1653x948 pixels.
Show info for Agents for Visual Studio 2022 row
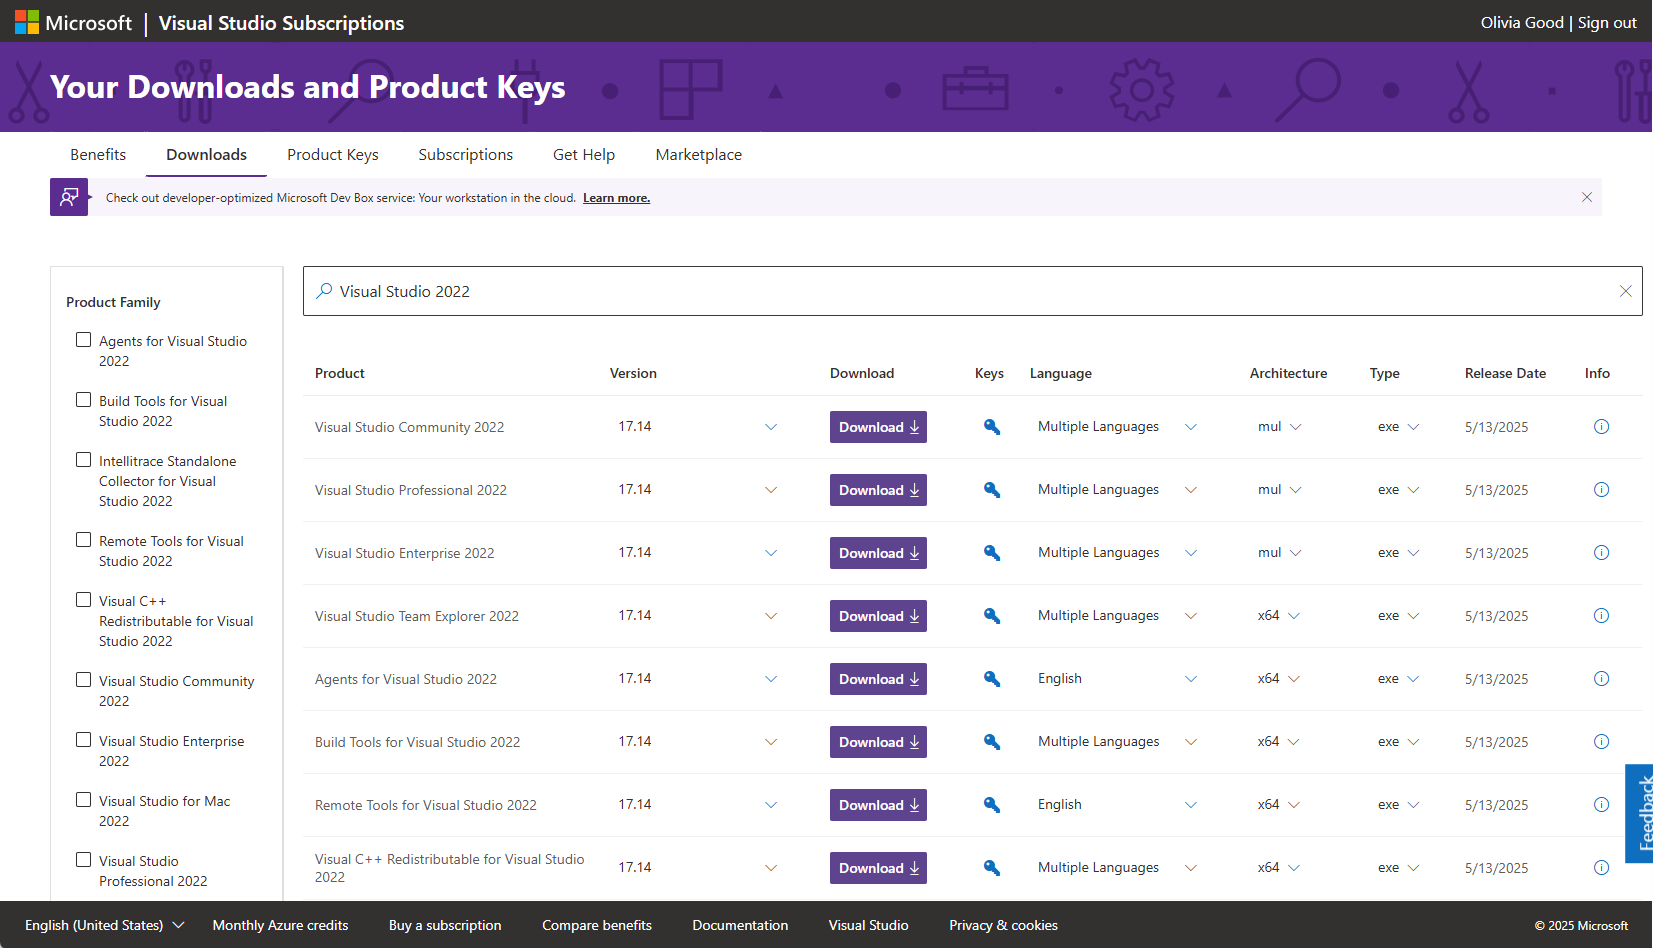coord(1601,679)
